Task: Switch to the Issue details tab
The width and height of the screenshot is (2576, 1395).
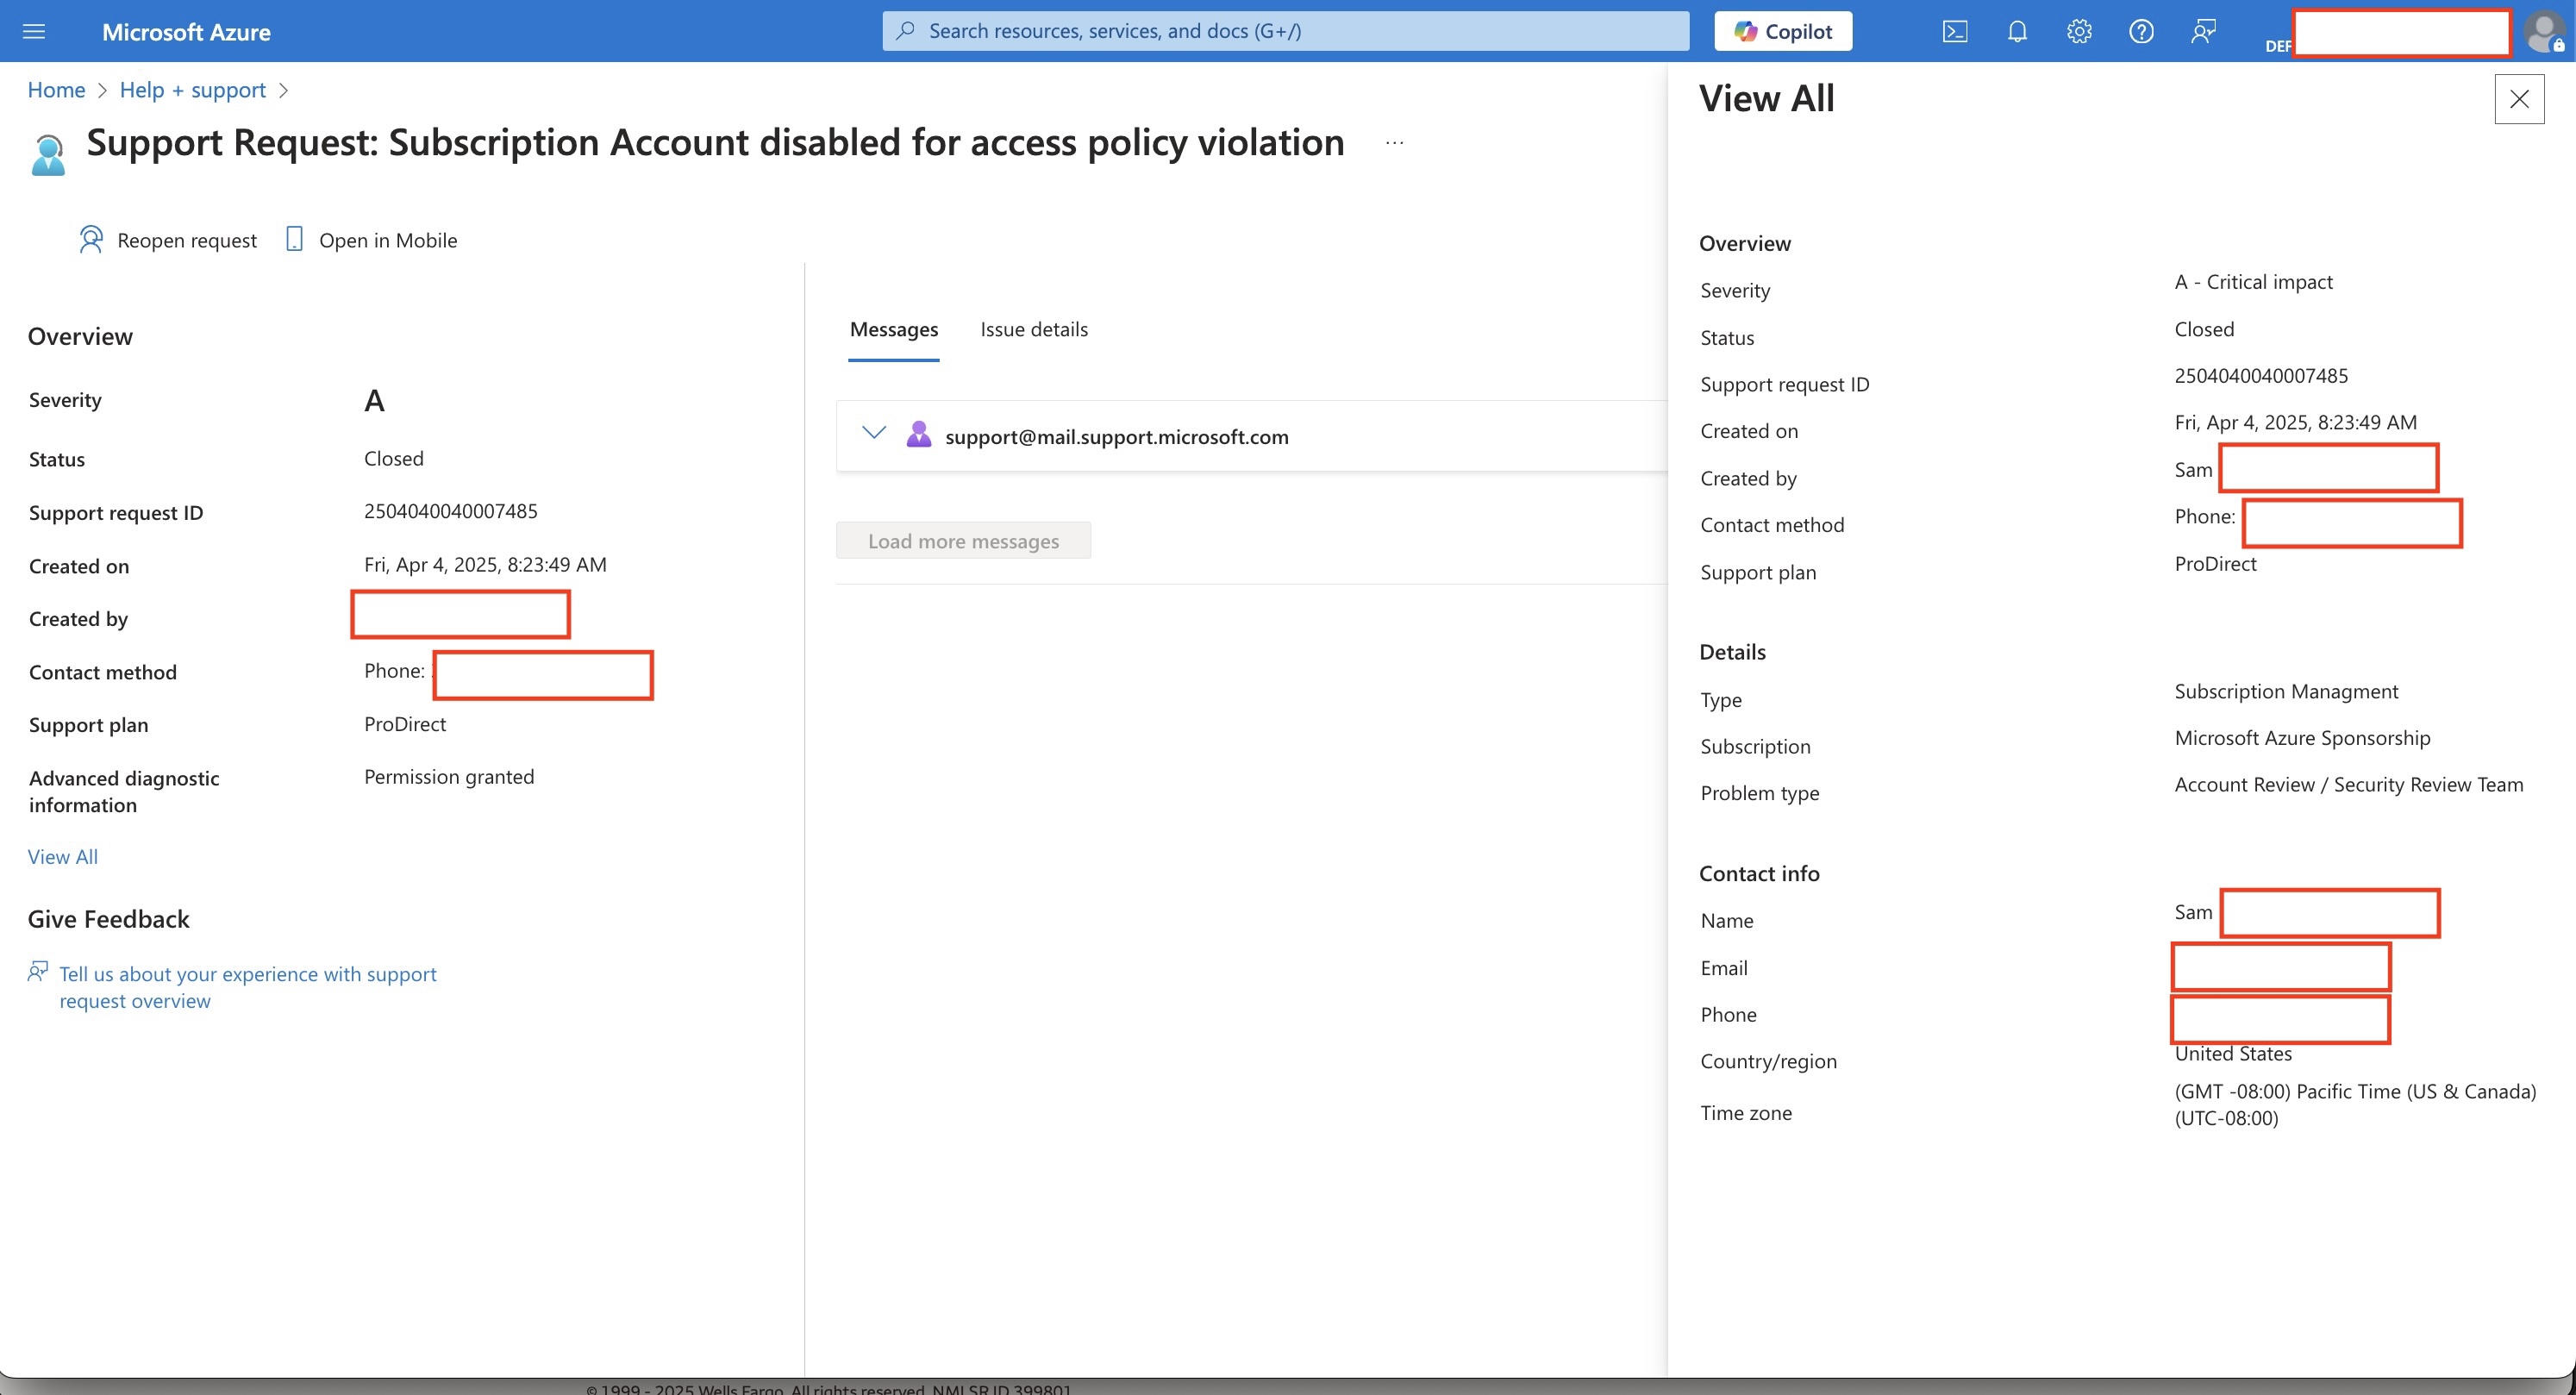Action: pyautogui.click(x=1033, y=329)
